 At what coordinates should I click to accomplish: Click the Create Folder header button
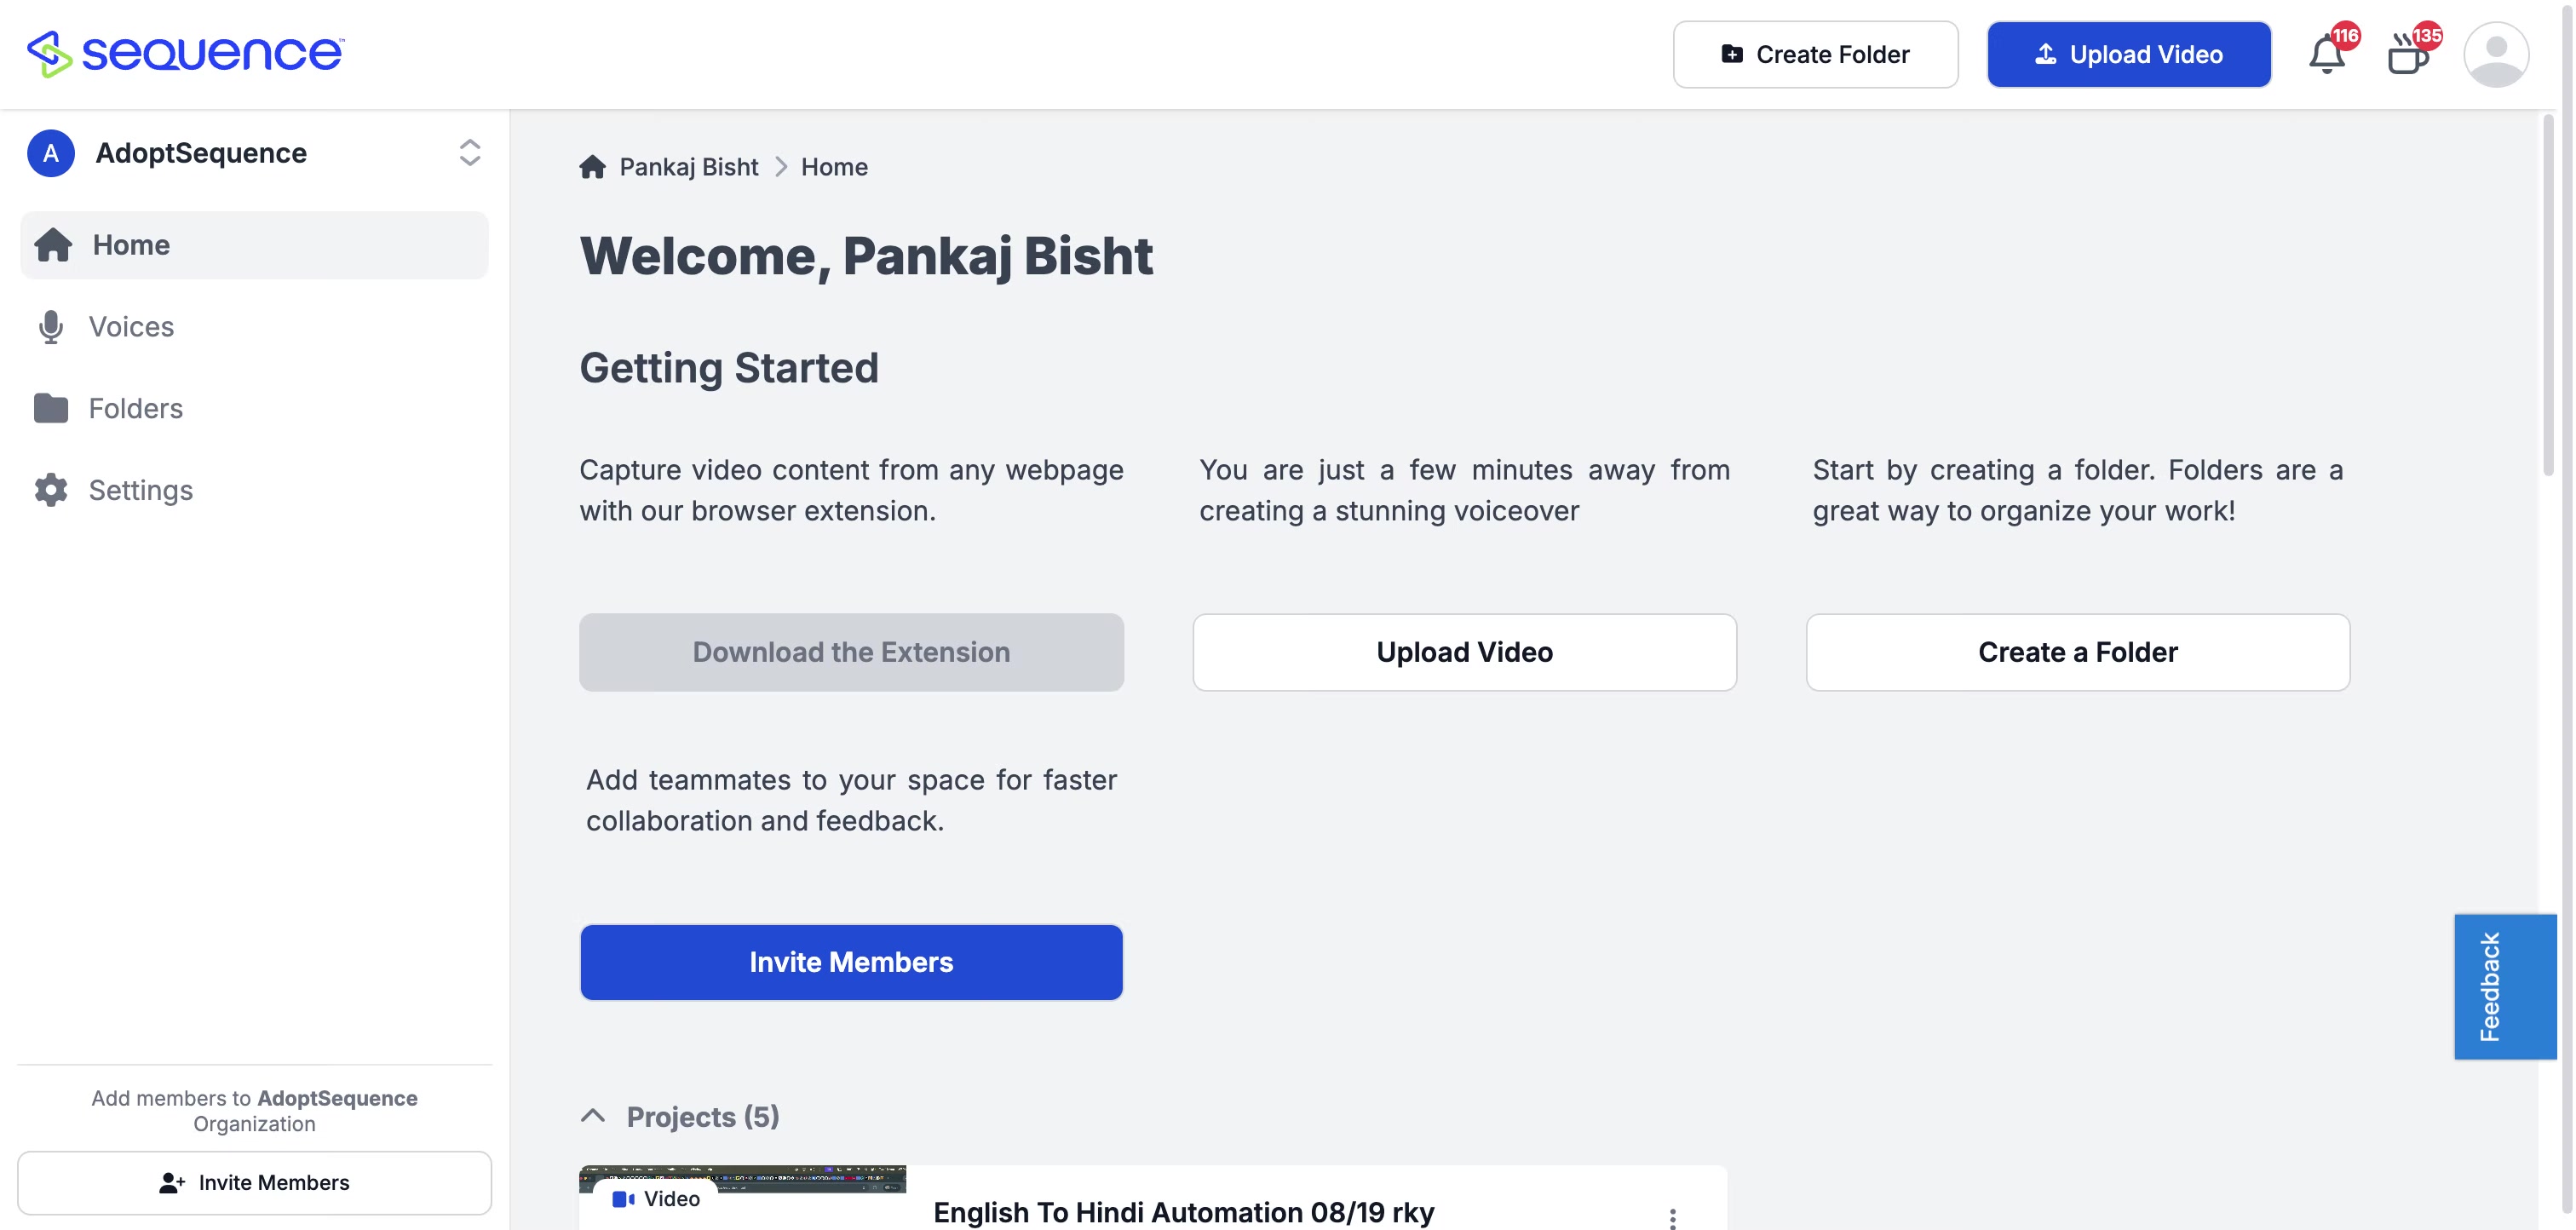click(1814, 55)
